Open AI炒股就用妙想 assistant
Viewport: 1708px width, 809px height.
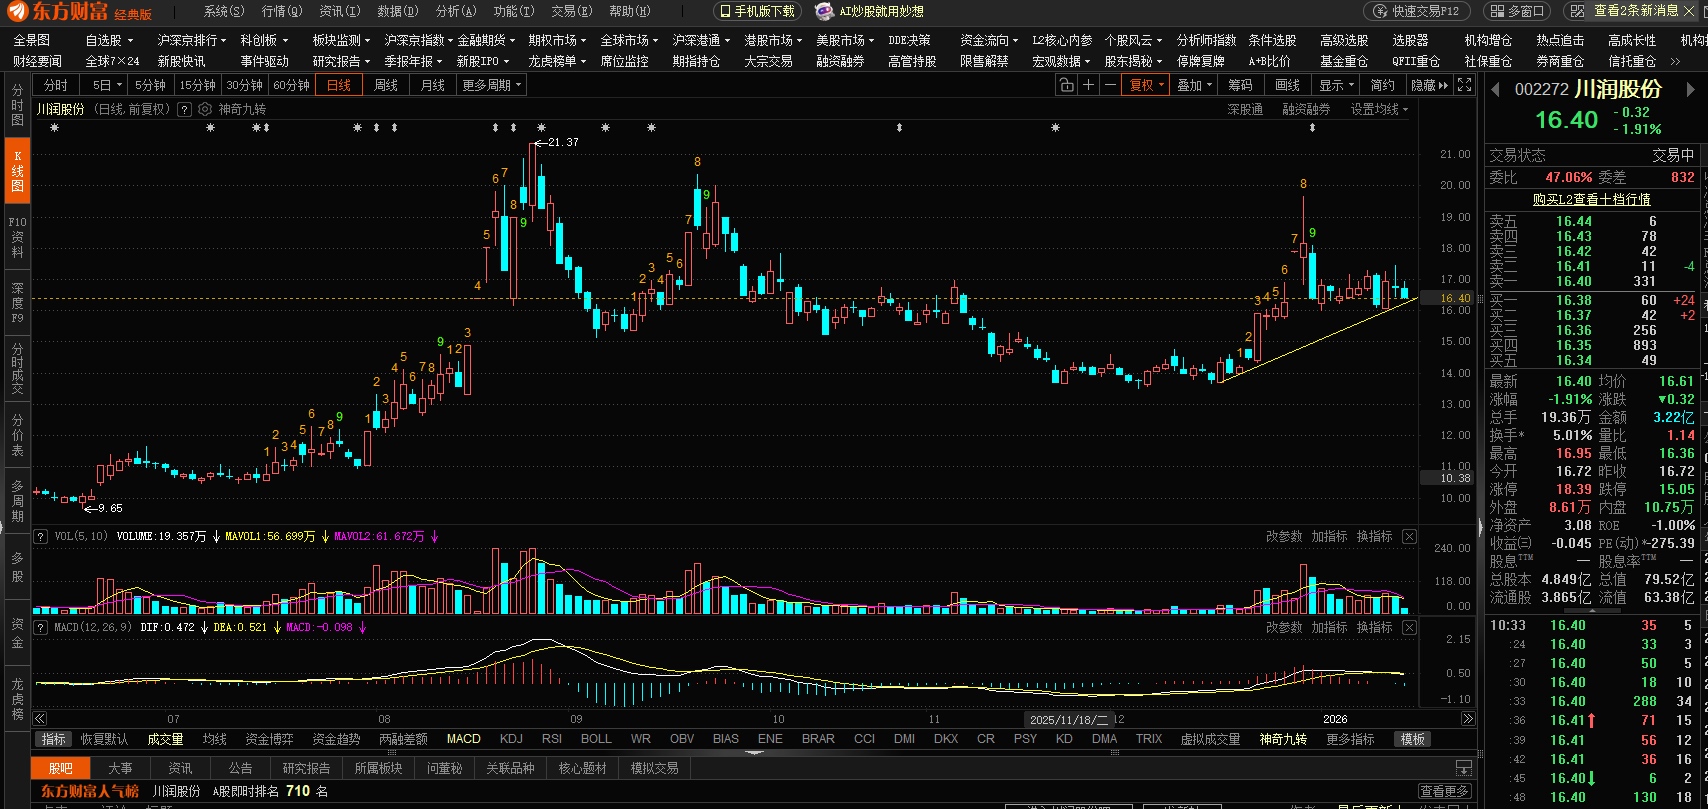click(870, 11)
